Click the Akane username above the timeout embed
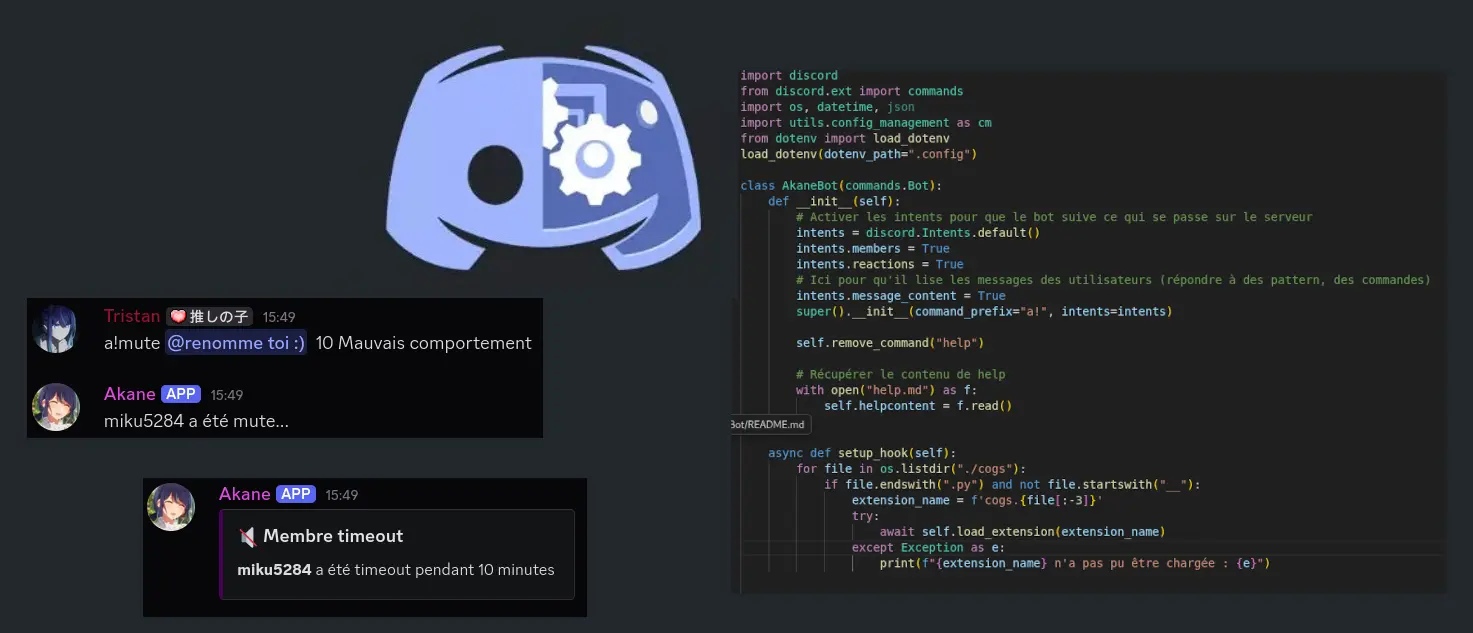The width and height of the screenshot is (1473, 633). (245, 495)
